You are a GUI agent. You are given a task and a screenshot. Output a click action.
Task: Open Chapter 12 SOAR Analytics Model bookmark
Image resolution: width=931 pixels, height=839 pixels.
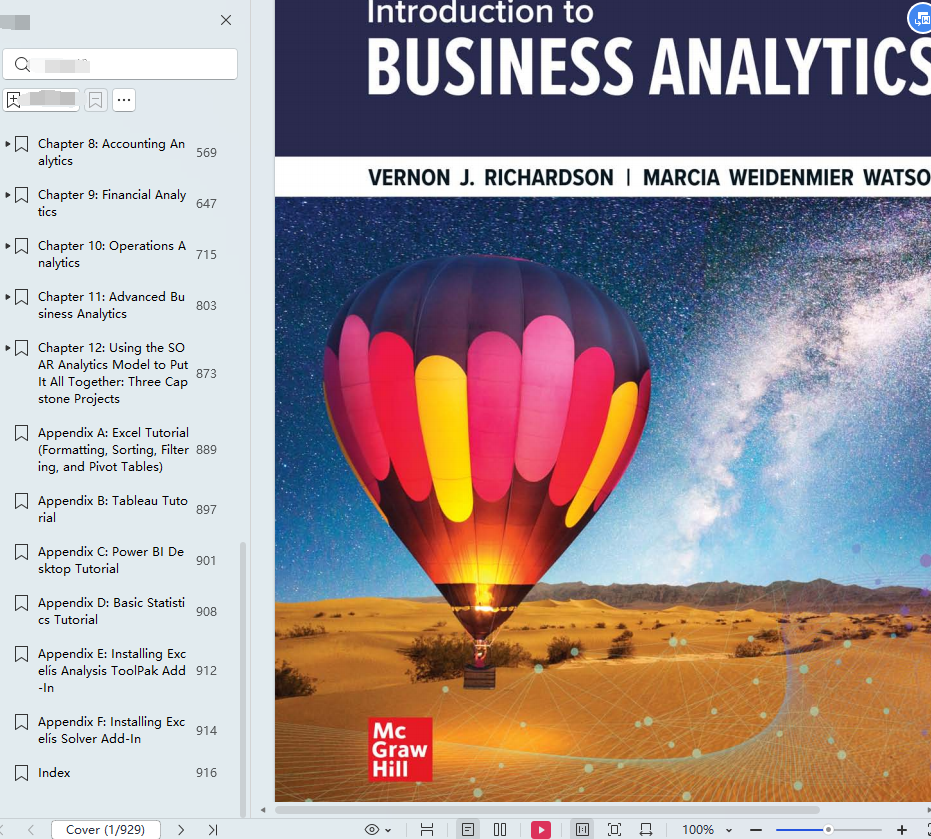click(x=113, y=373)
